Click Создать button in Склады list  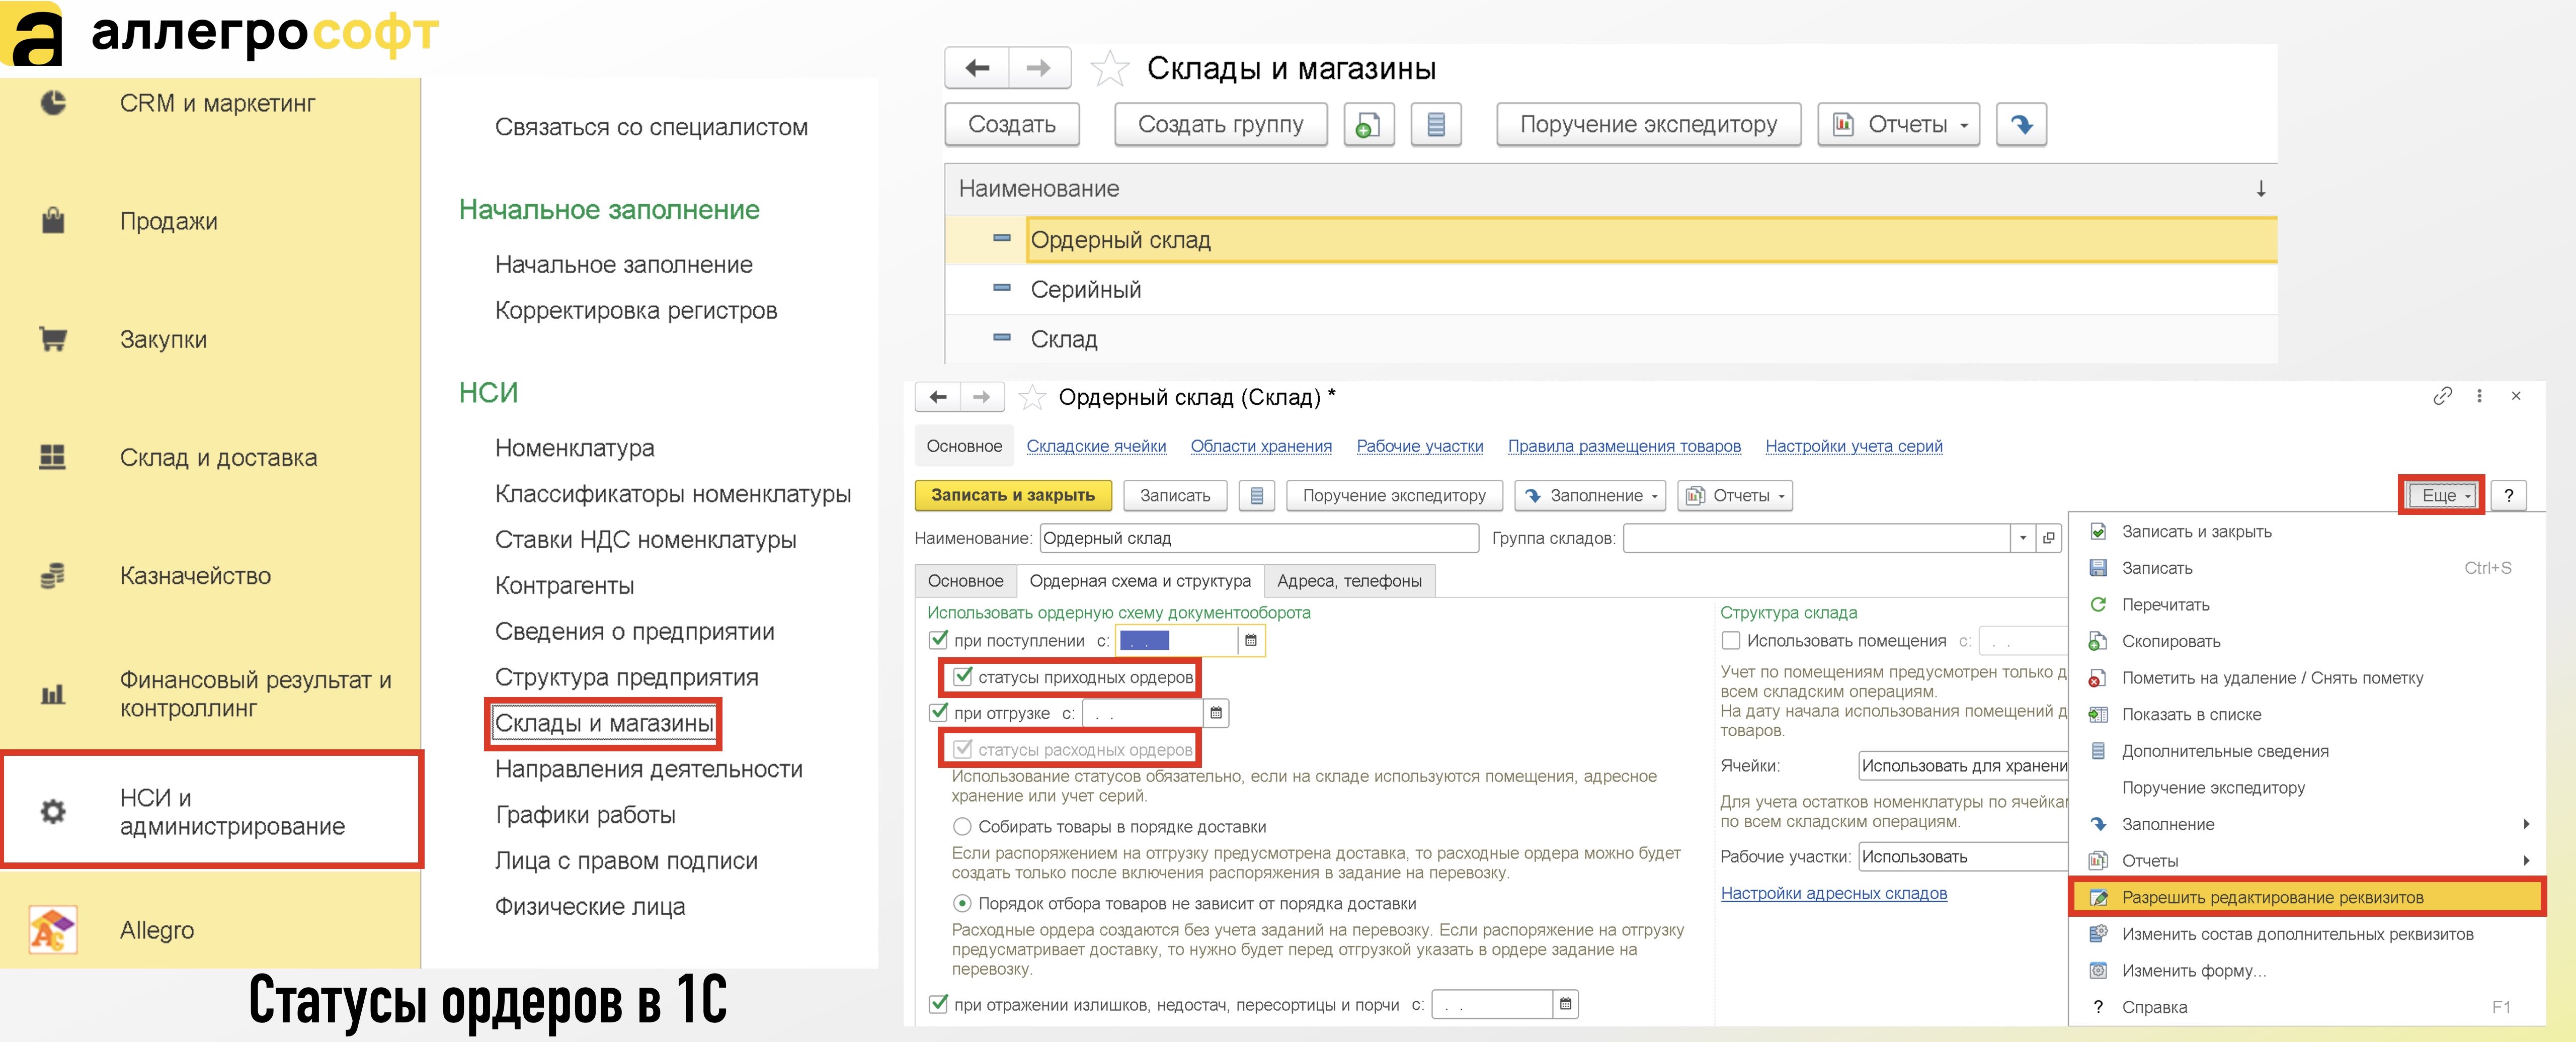(1012, 124)
